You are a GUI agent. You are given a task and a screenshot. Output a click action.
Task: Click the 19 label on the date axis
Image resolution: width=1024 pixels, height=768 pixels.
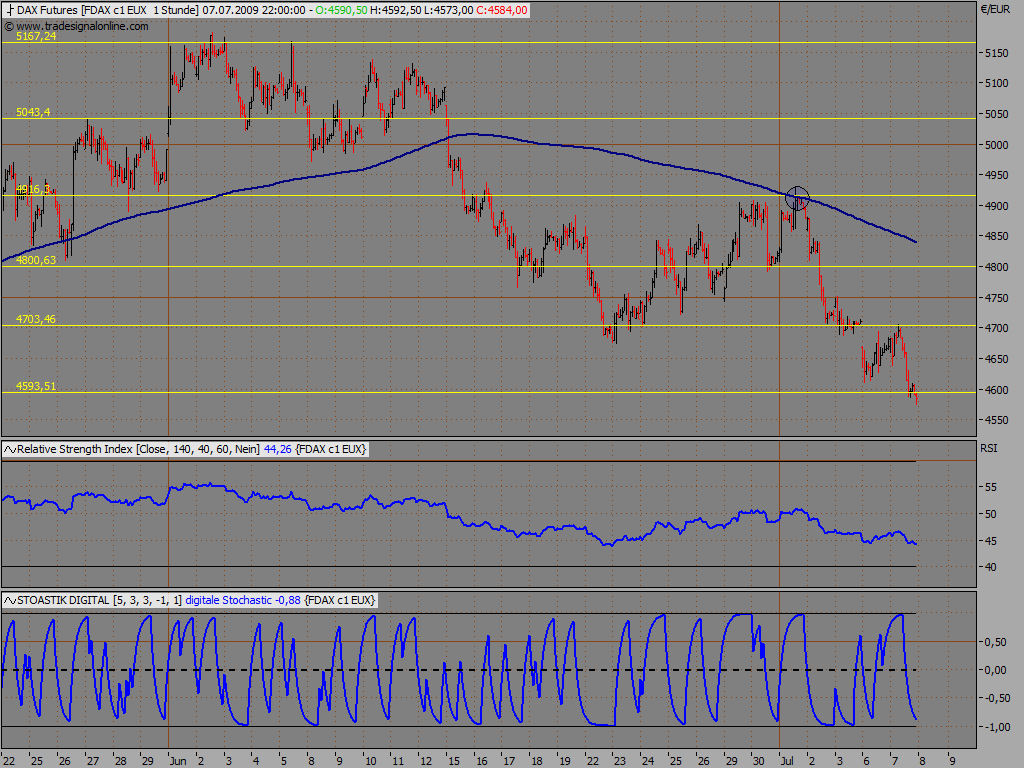(x=565, y=761)
